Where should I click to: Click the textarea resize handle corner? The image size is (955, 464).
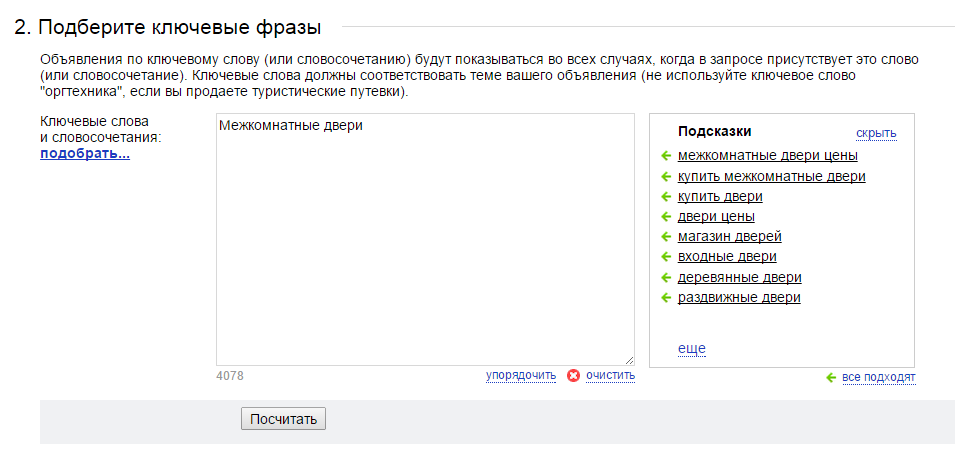629,360
